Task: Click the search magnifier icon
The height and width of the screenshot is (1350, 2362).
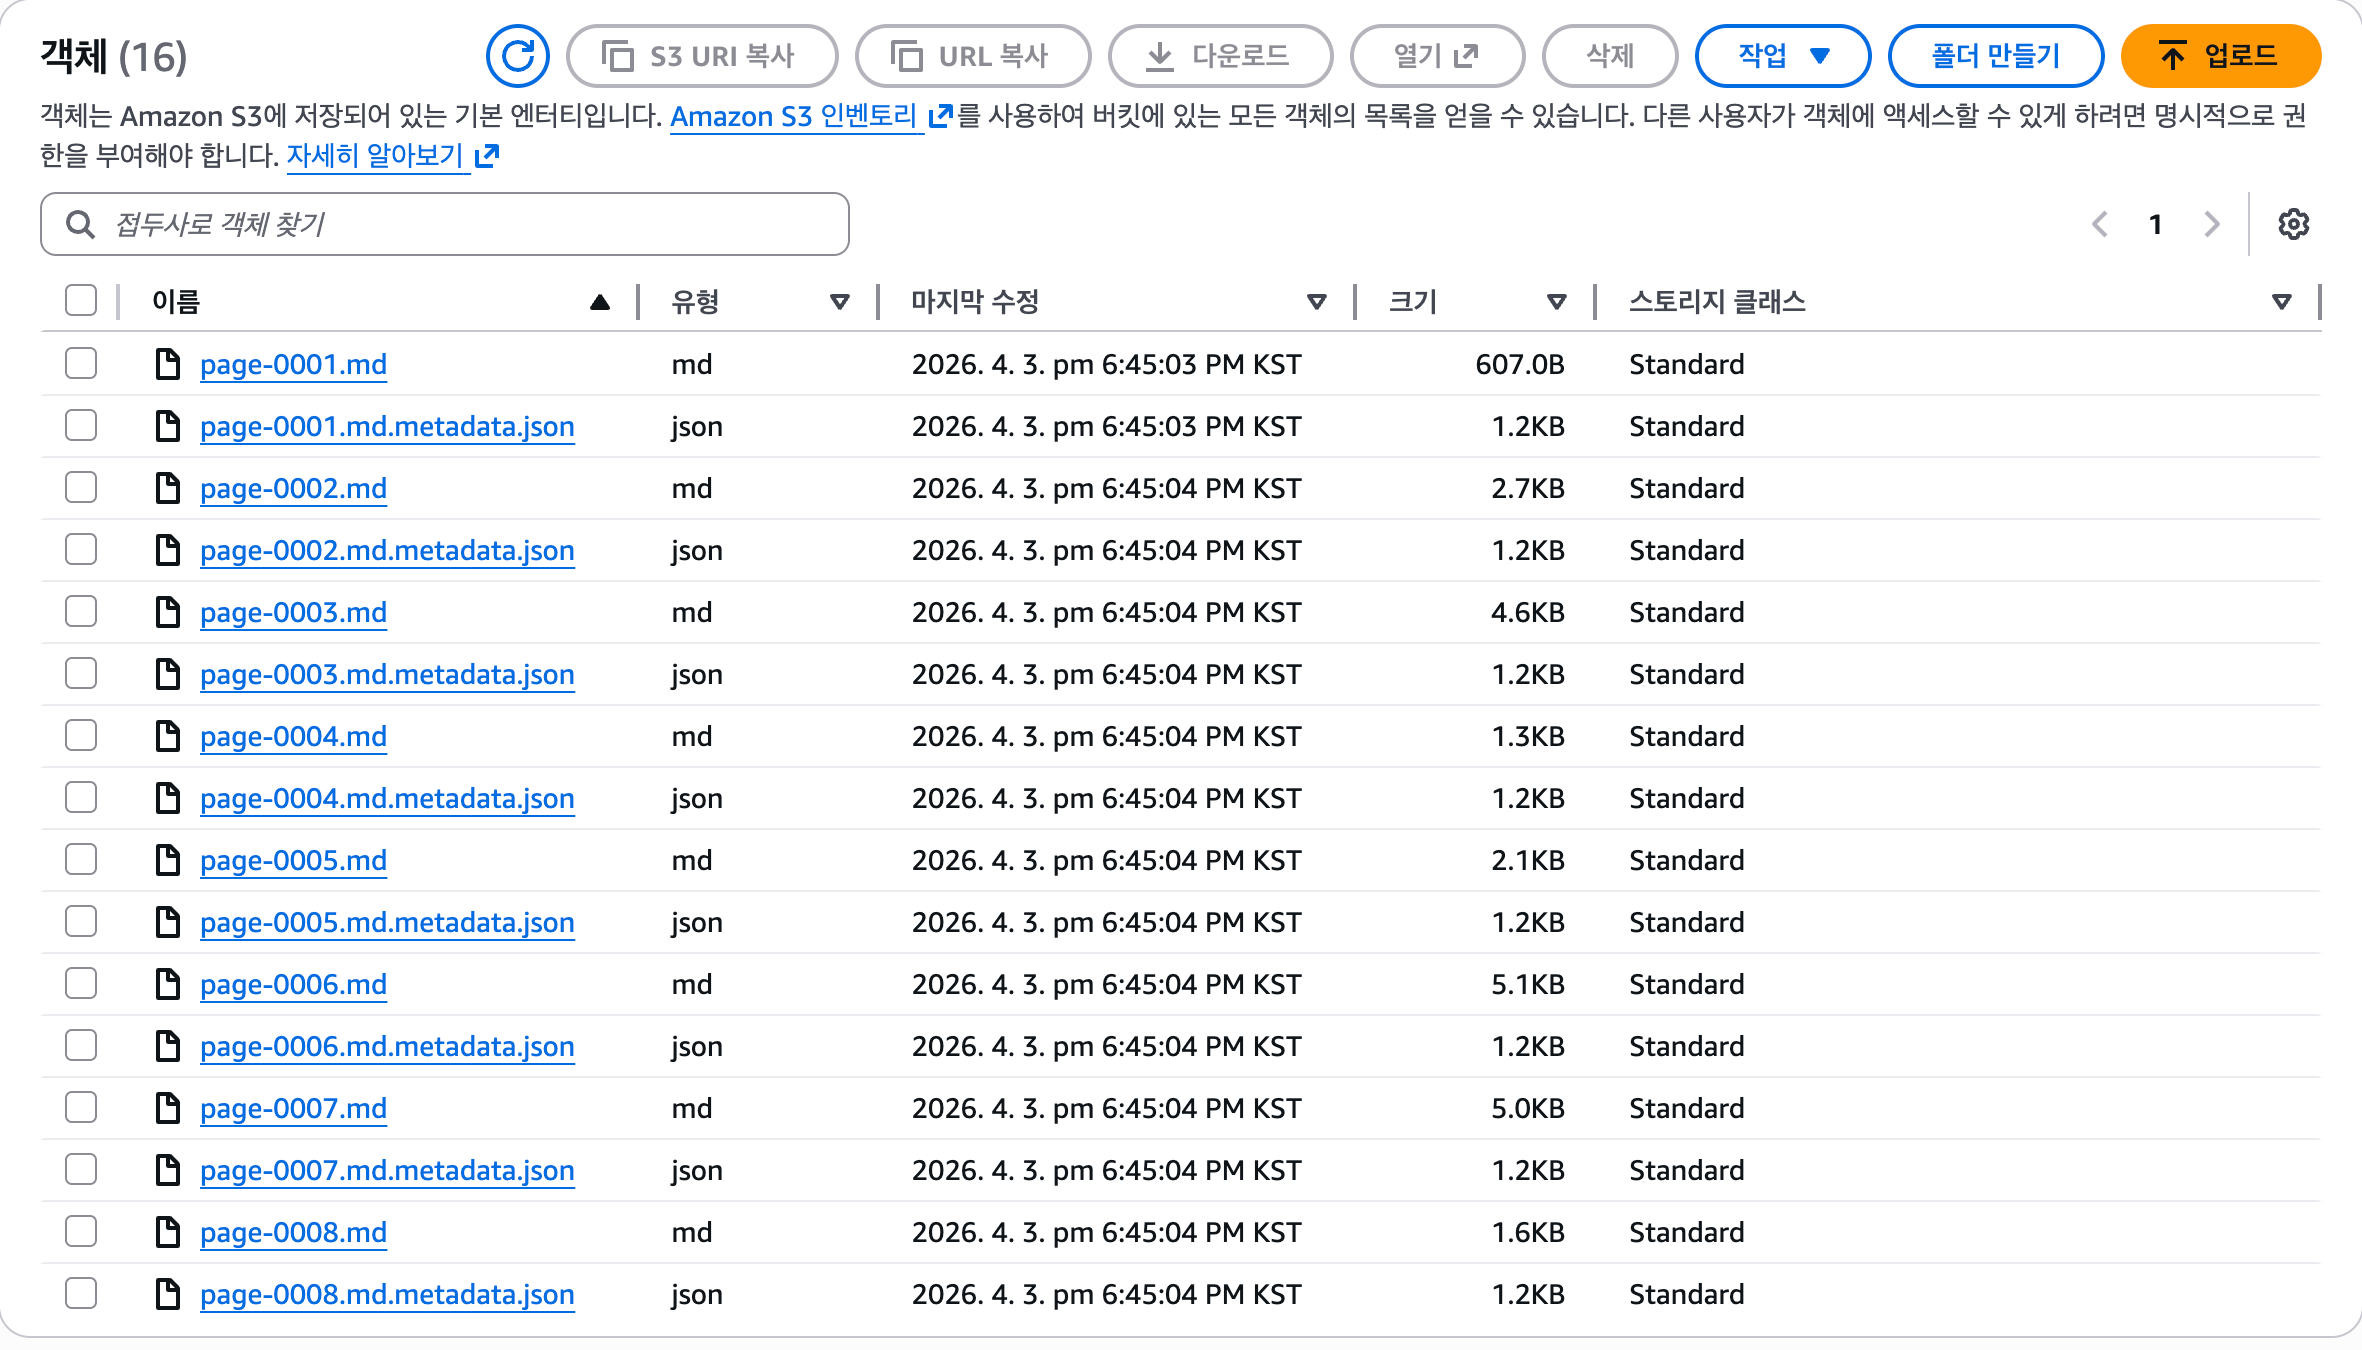Action: pyautogui.click(x=80, y=224)
